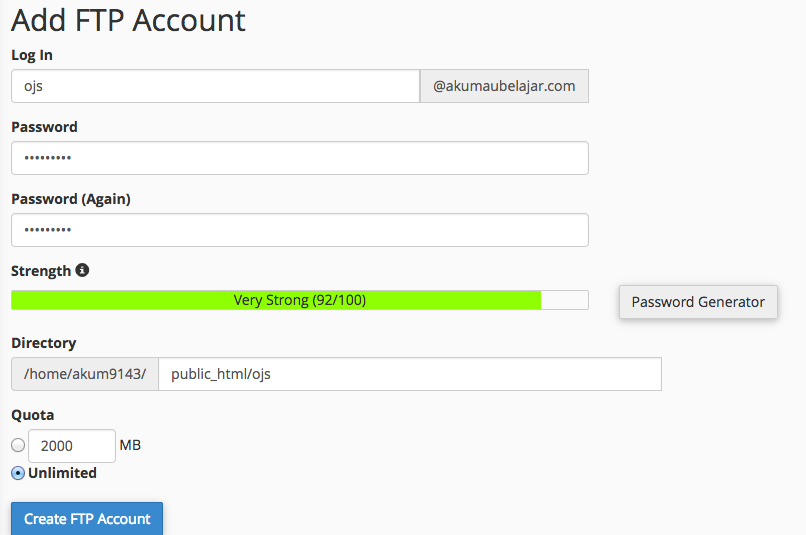806x535 pixels.
Task: Click the Directory path input field
Action: 409,374
